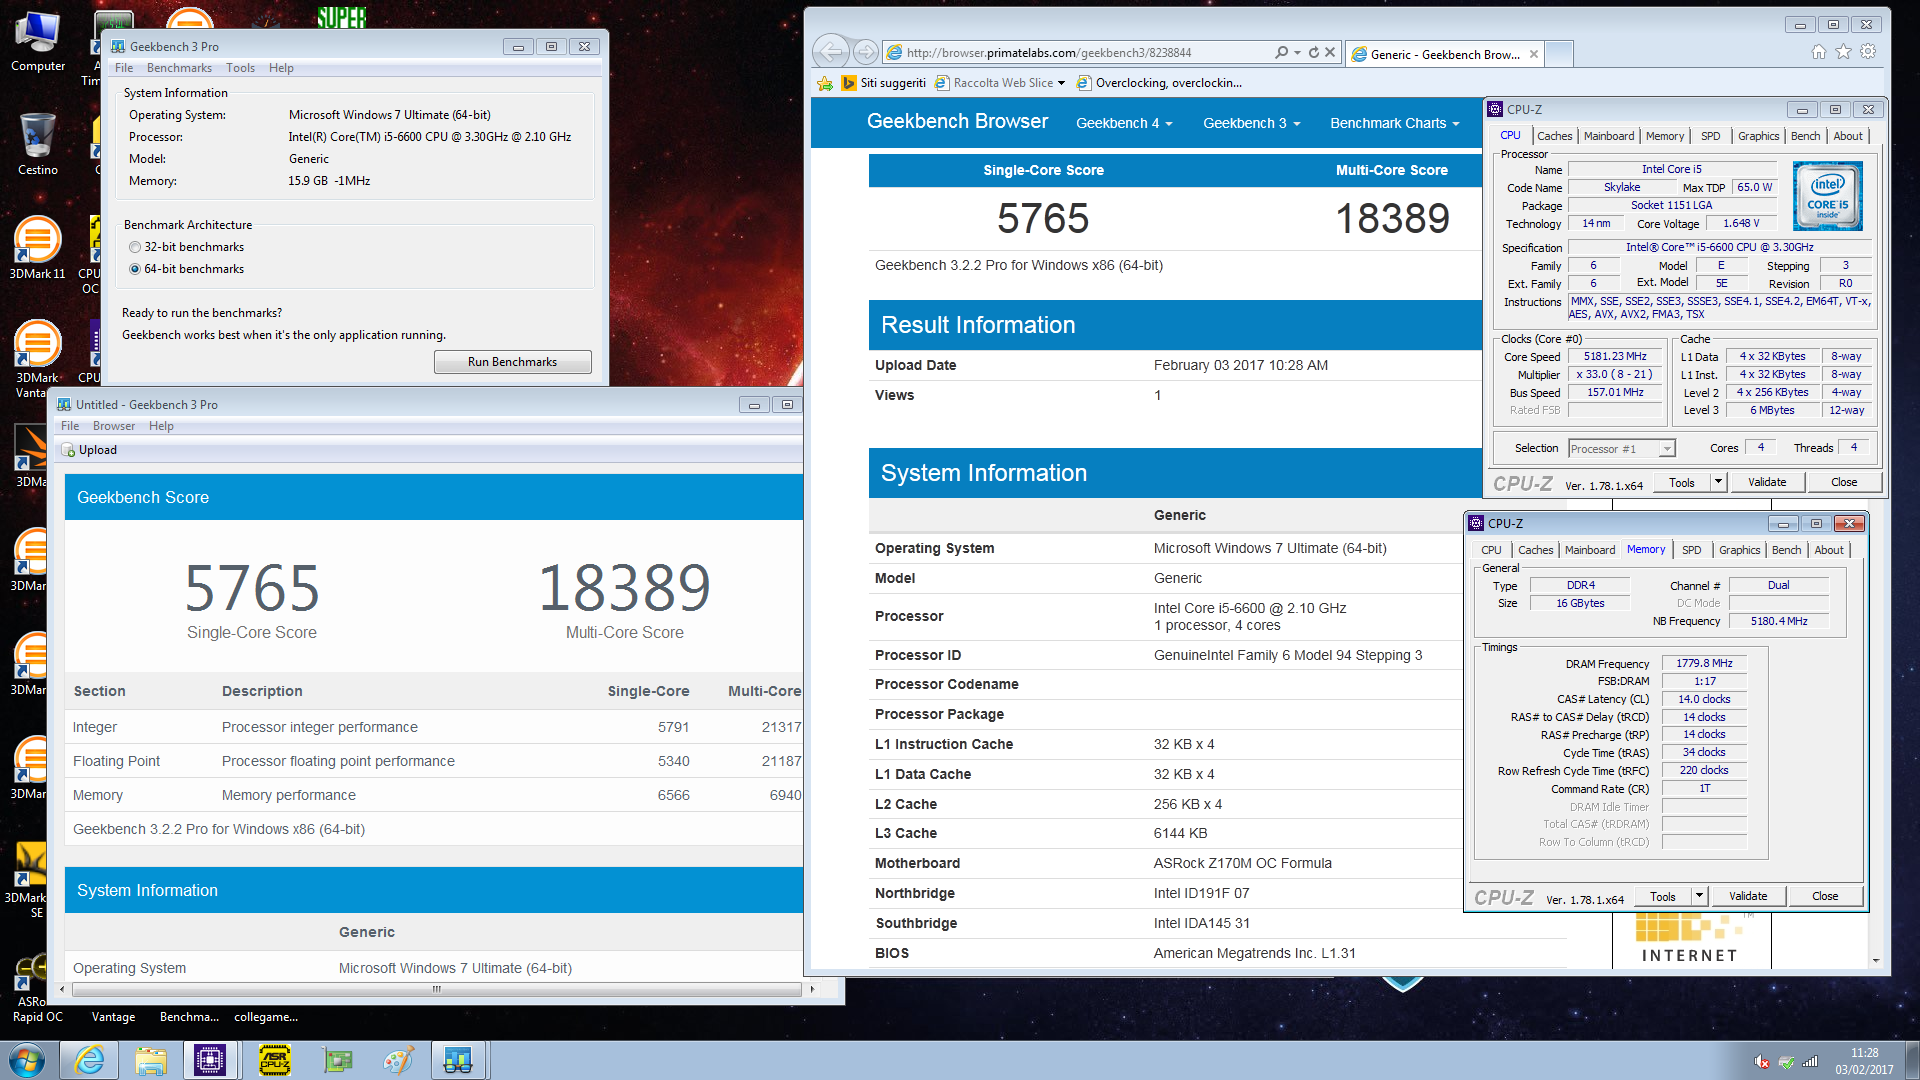Click the Upload toolbar icon in Geekbench

89,450
